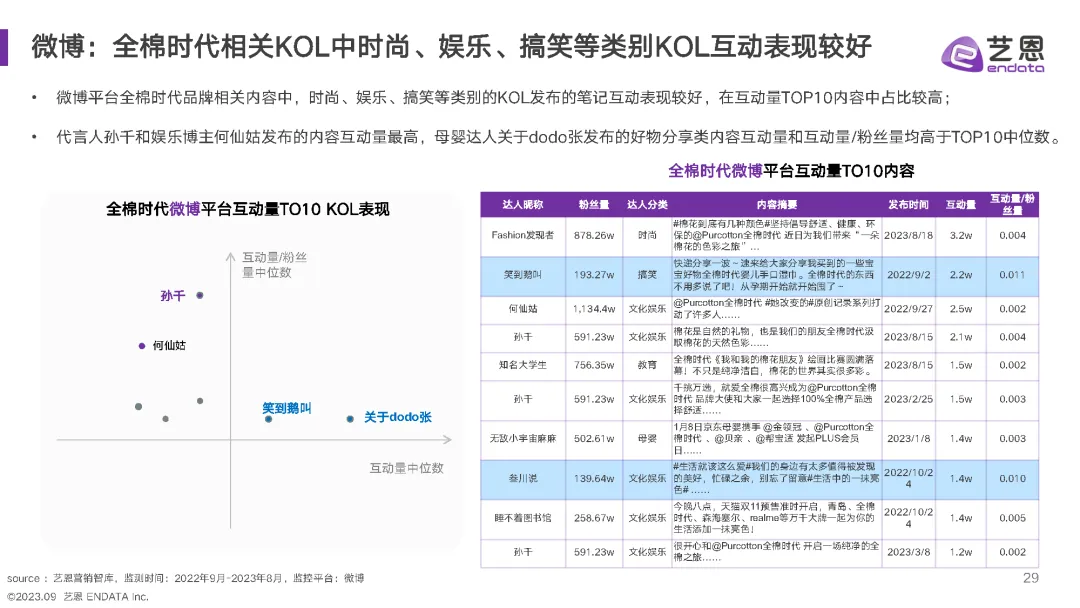Click the 2.5w interaction cell
This screenshot has height=608, width=1080.
tap(960, 309)
